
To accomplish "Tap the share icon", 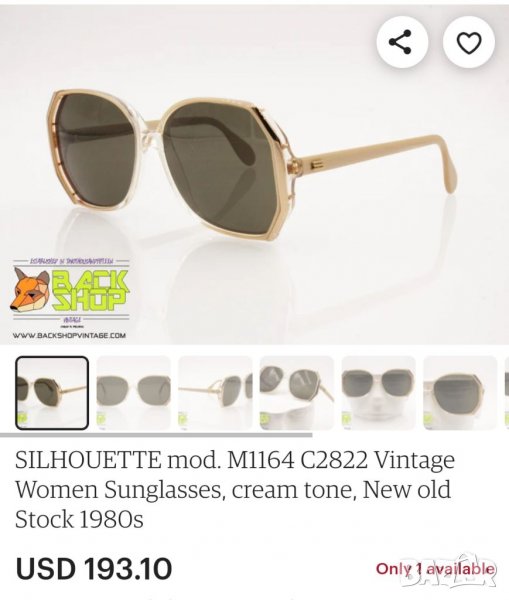I will (x=401, y=42).
